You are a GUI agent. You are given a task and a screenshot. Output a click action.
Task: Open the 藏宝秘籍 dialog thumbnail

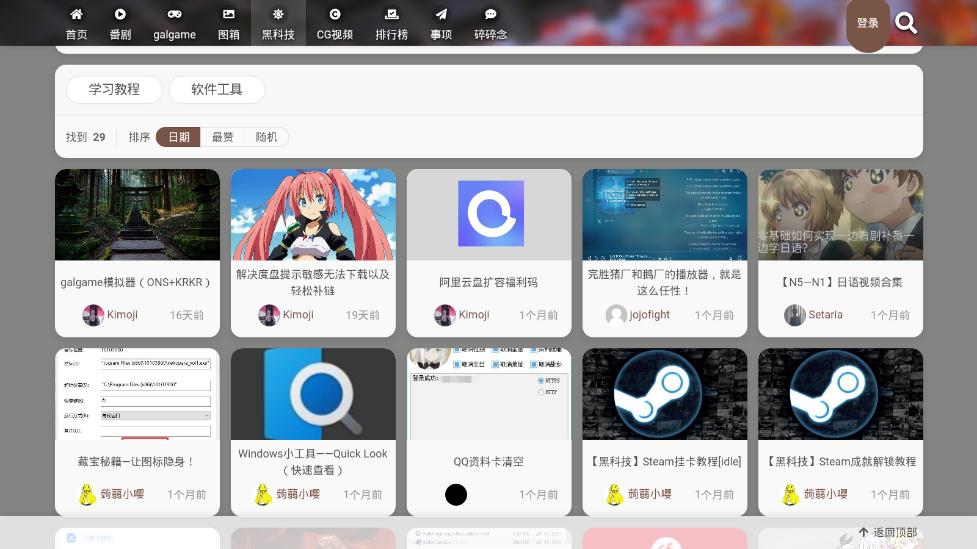[137, 394]
